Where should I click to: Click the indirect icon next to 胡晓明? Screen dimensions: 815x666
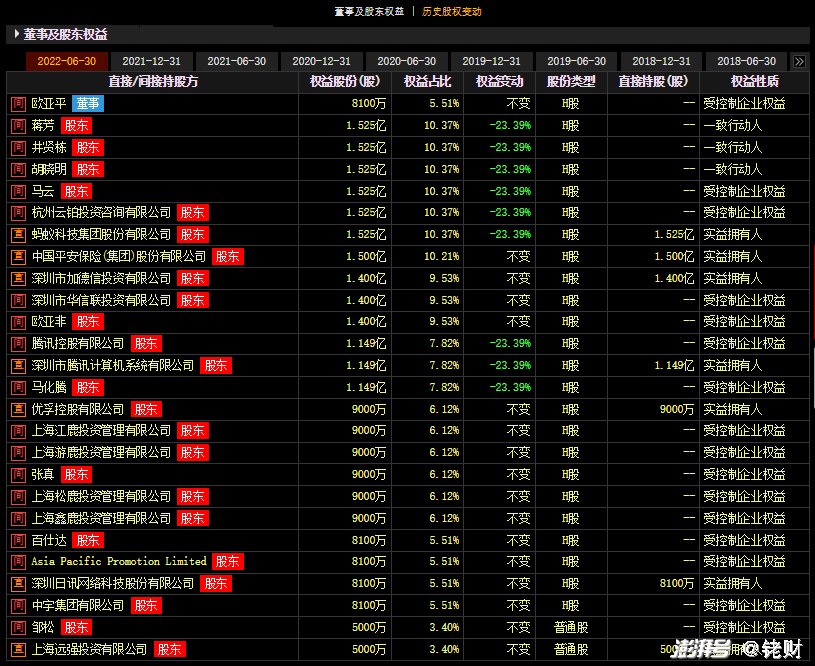point(19,169)
